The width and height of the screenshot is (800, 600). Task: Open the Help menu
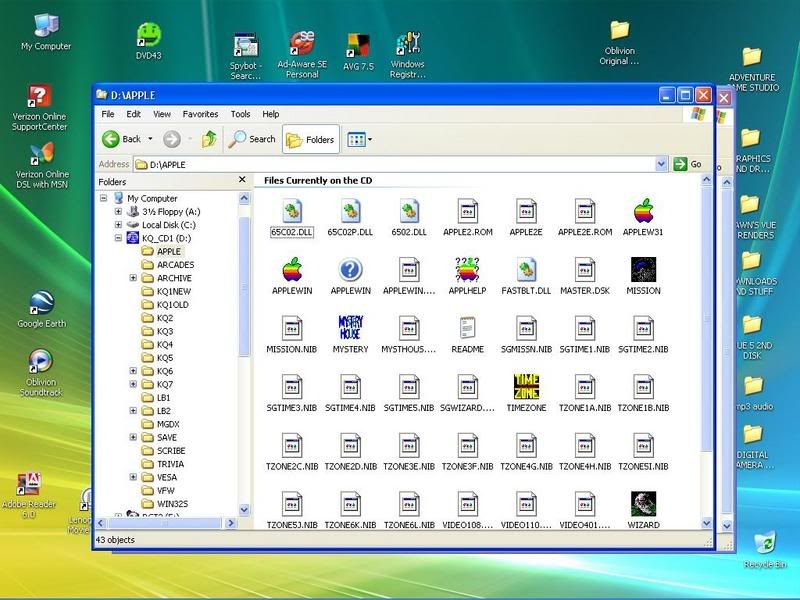click(270, 114)
